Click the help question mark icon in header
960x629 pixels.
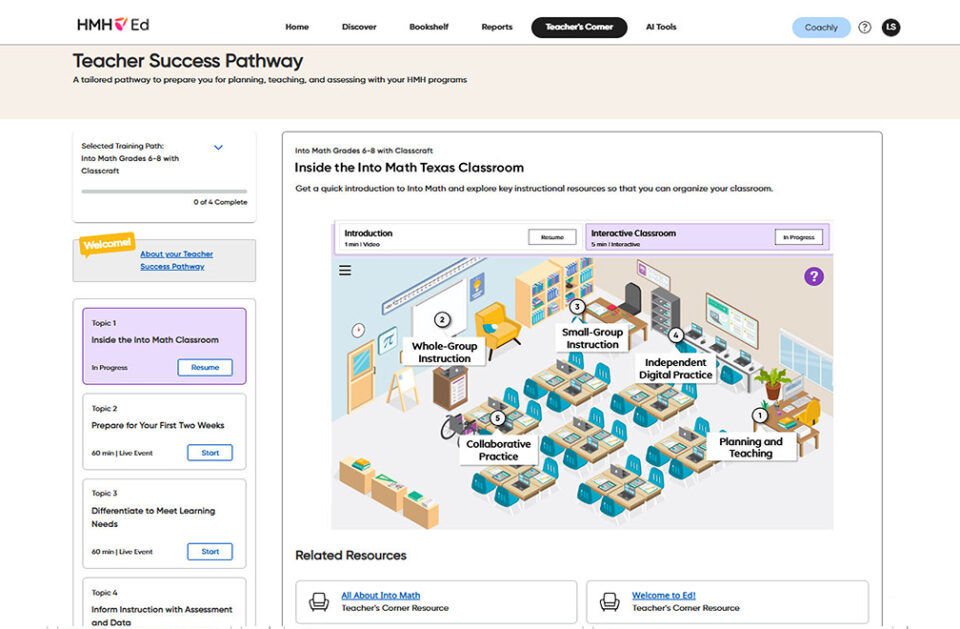pos(864,27)
